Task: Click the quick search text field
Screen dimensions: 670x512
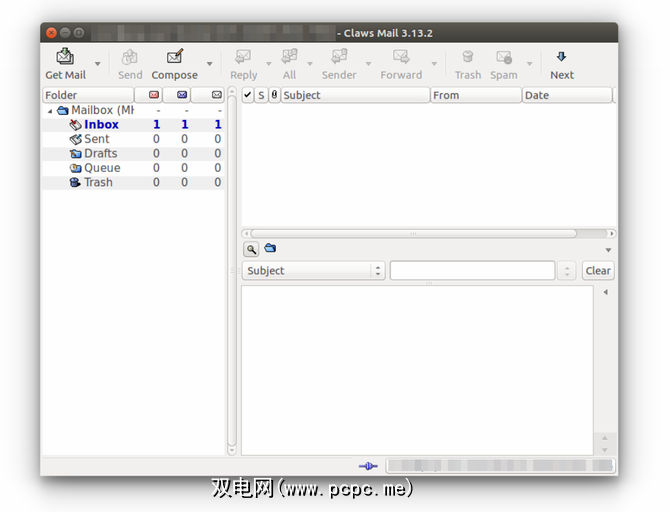Action: click(473, 271)
